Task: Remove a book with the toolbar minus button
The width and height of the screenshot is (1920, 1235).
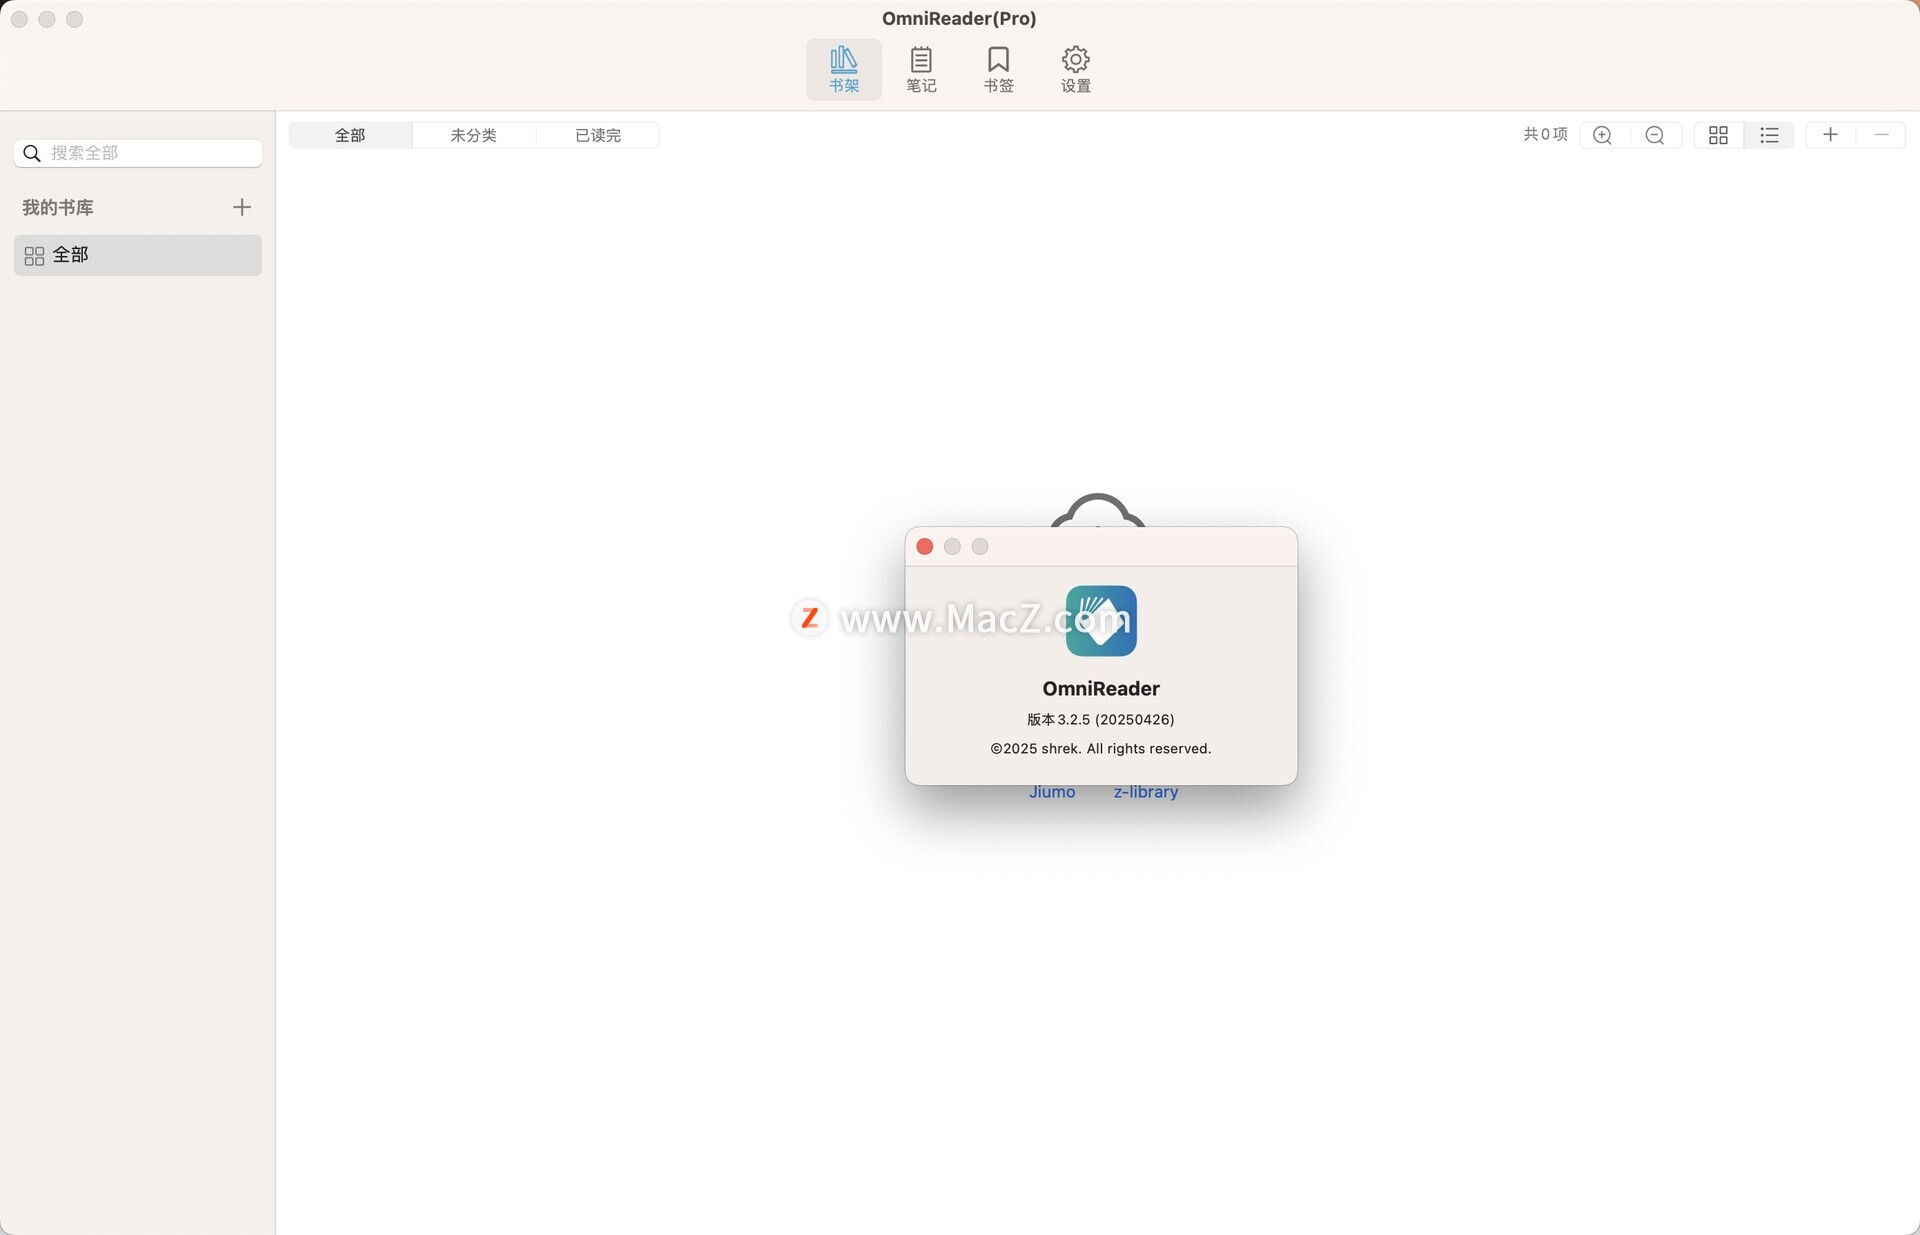Action: (x=1881, y=135)
